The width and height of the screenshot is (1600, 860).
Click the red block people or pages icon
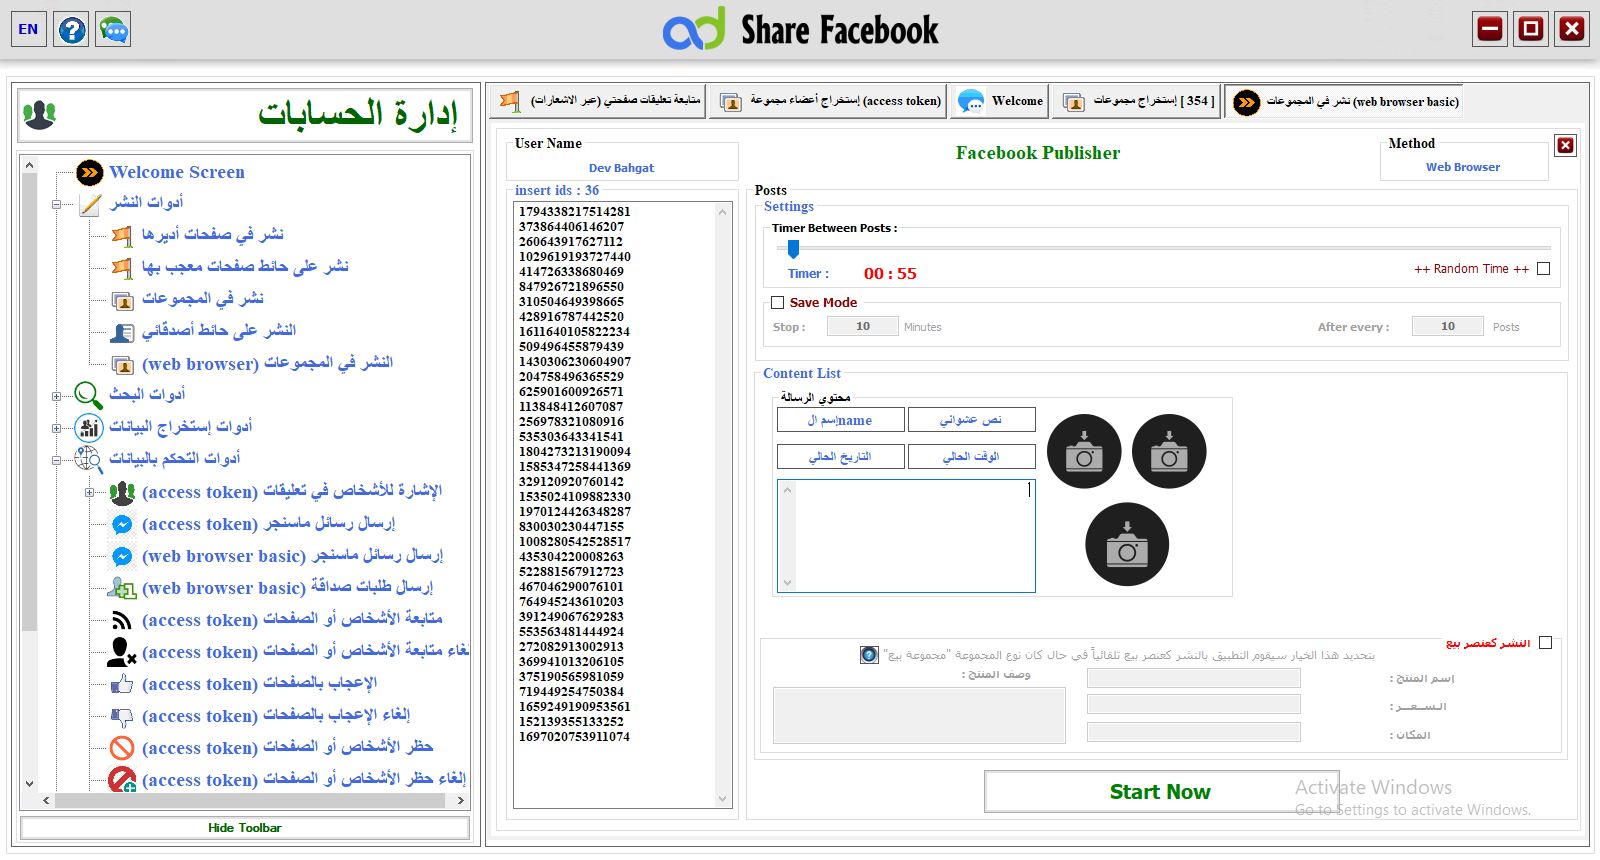[x=122, y=748]
